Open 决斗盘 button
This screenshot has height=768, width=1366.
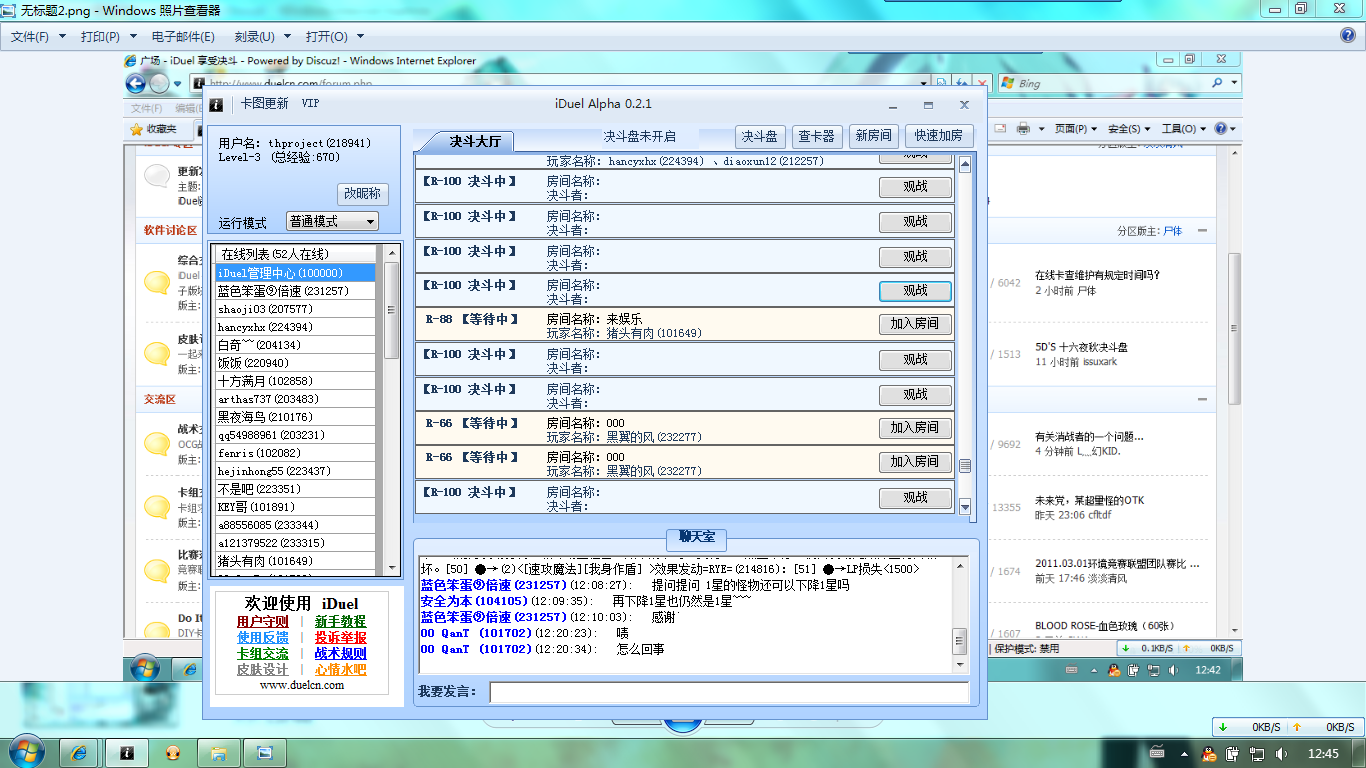761,136
